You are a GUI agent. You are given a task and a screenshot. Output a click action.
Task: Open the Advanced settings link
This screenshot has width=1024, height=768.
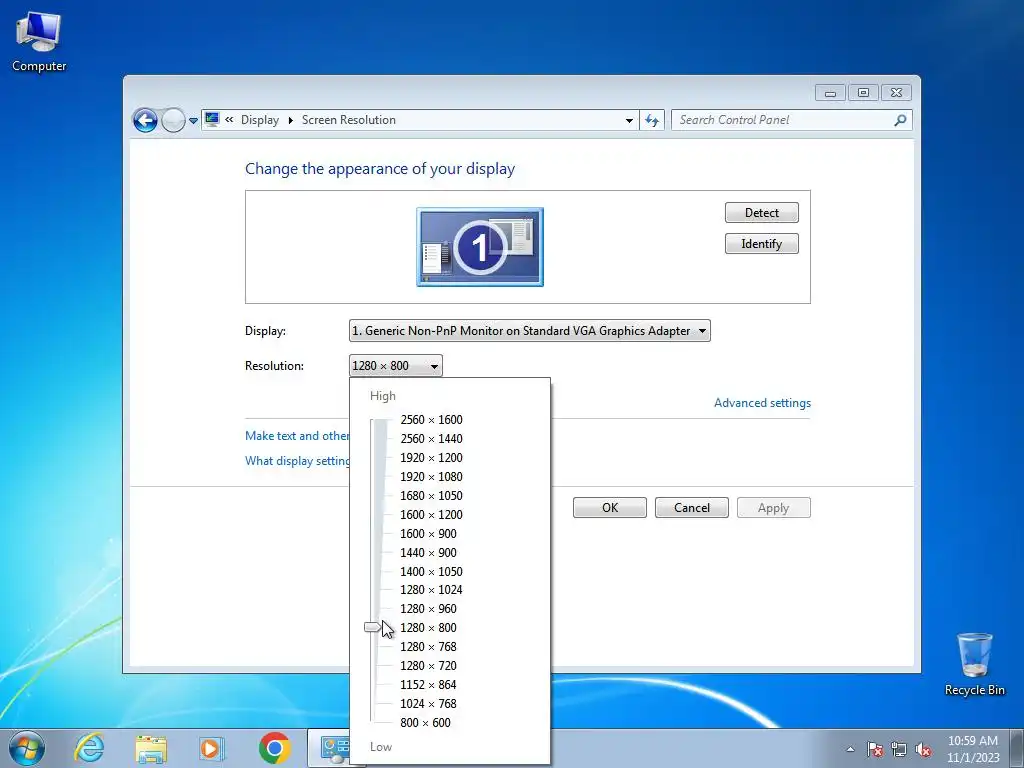[x=762, y=403]
